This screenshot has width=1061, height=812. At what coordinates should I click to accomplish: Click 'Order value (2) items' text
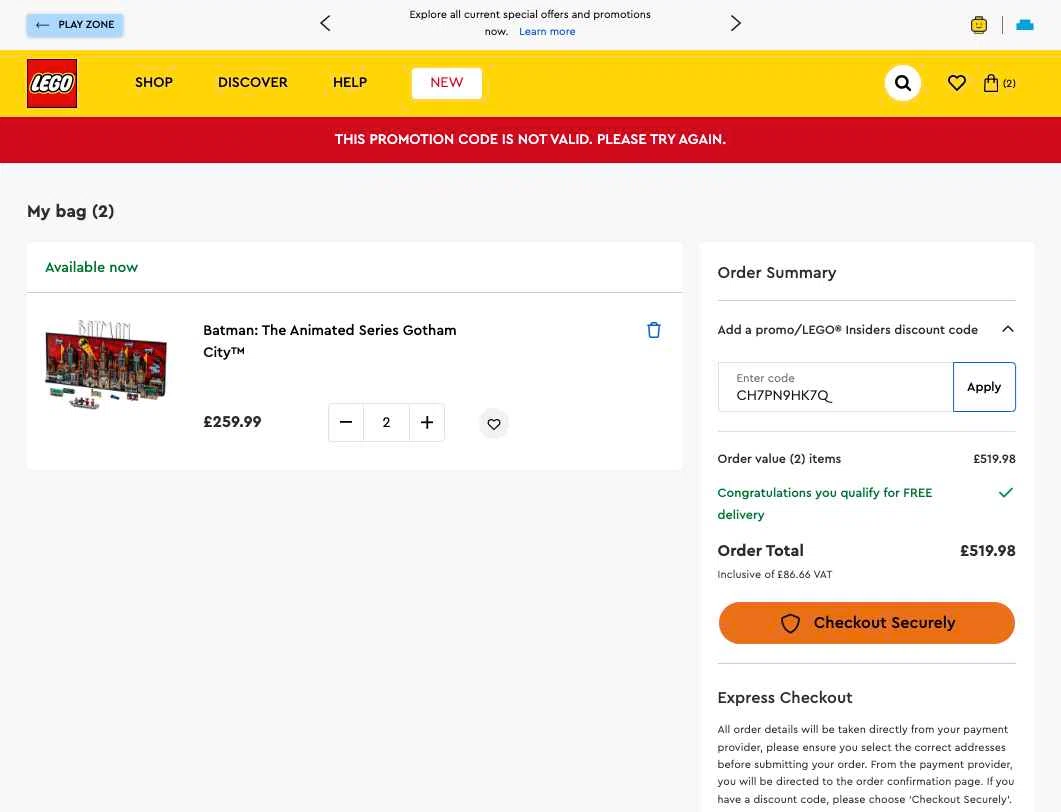(779, 459)
